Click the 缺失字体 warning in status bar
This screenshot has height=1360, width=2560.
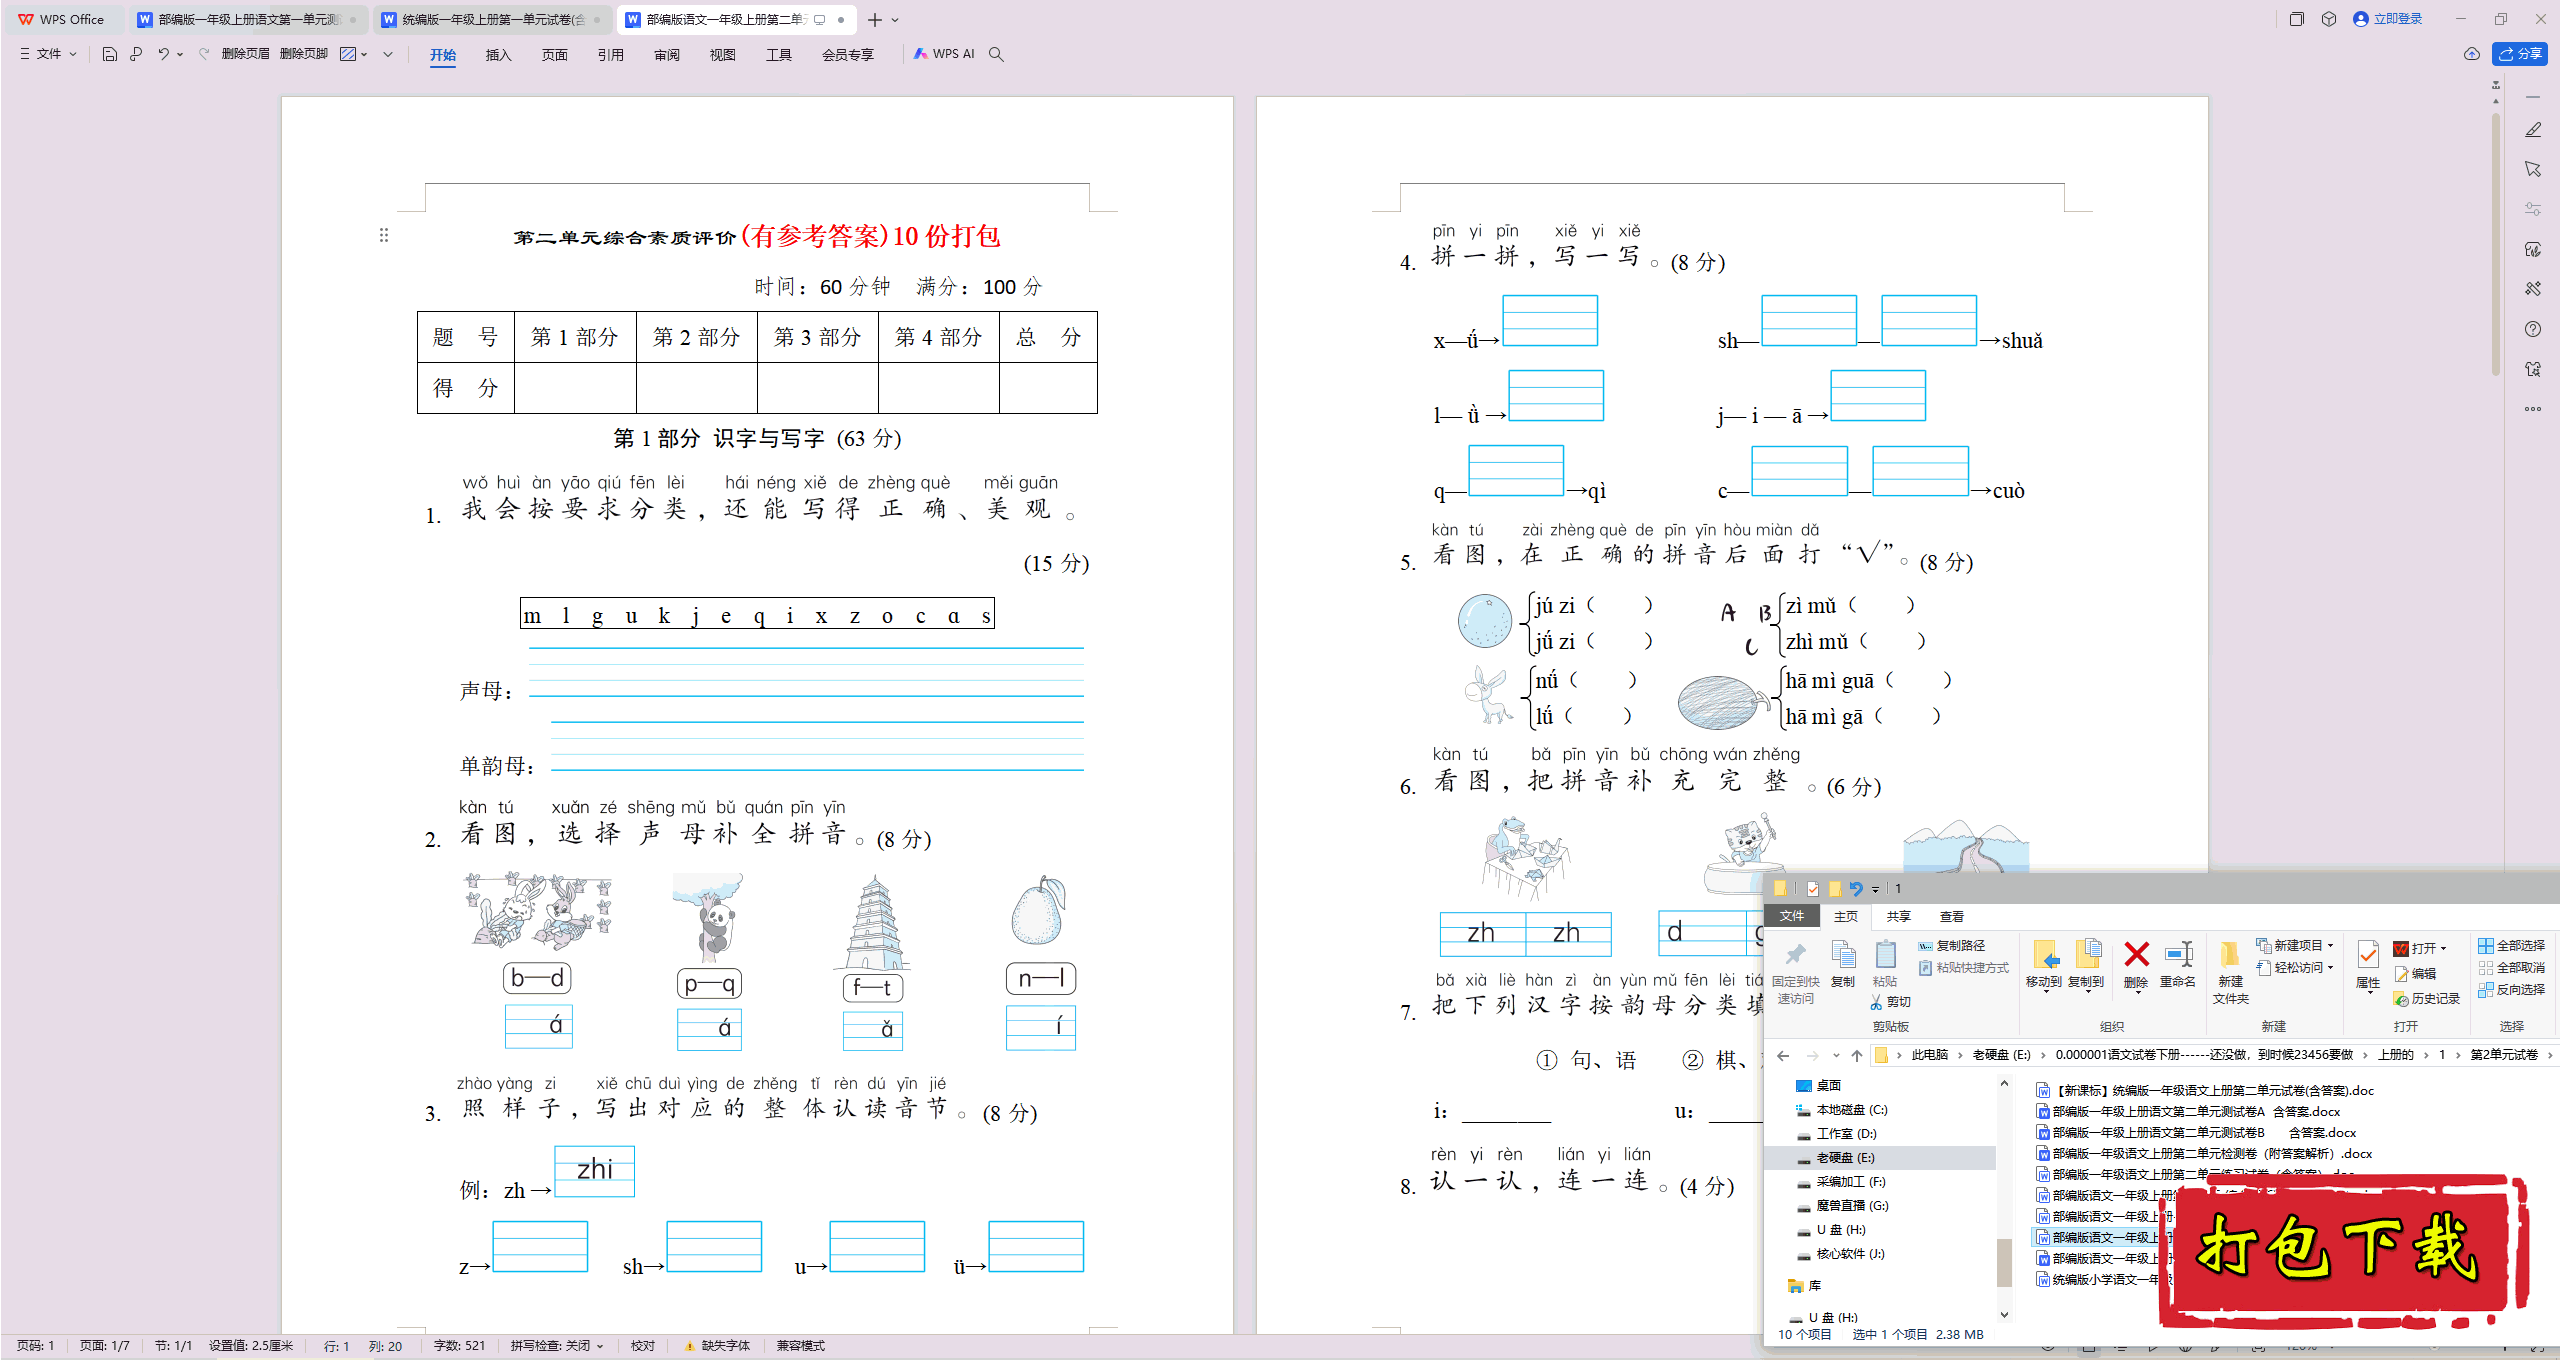pos(717,1346)
